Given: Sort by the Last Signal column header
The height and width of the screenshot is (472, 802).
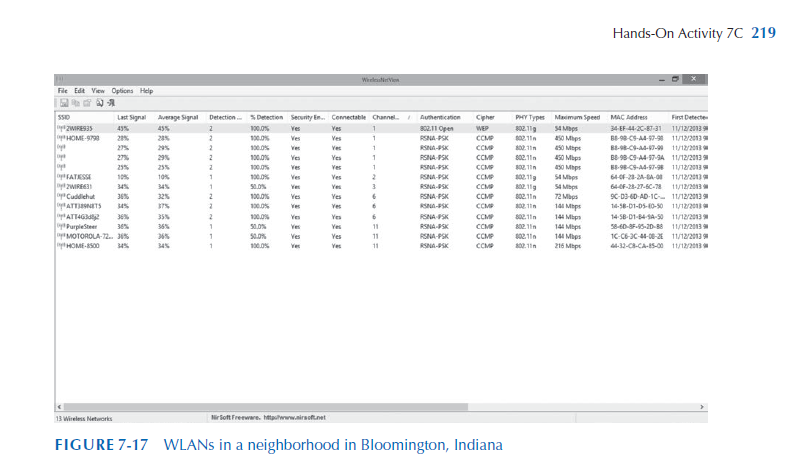Looking at the screenshot, I should coord(135,117).
